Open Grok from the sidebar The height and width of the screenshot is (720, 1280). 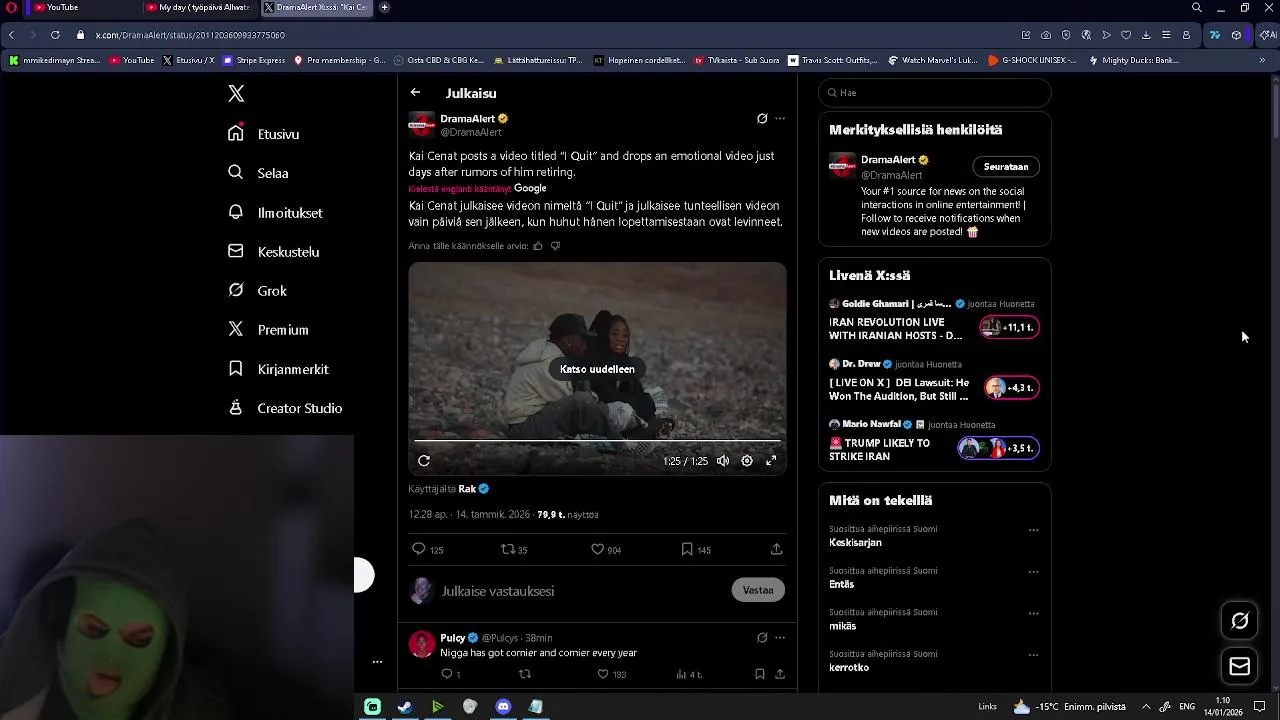[x=257, y=291]
